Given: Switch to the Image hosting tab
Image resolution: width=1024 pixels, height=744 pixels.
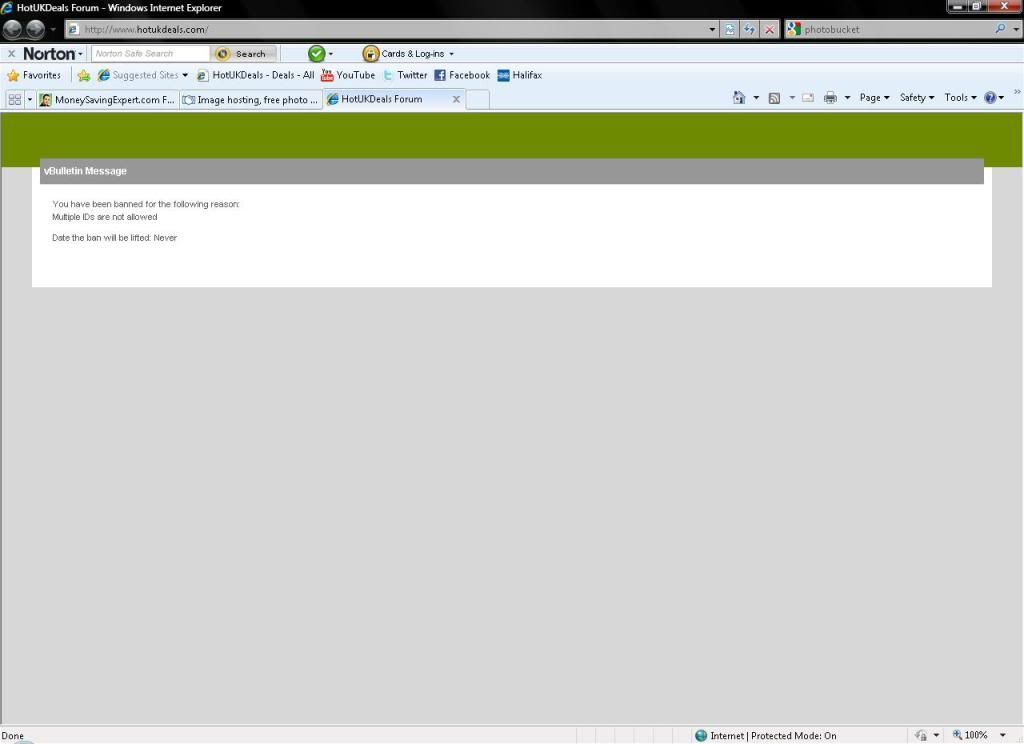Looking at the screenshot, I should point(250,99).
